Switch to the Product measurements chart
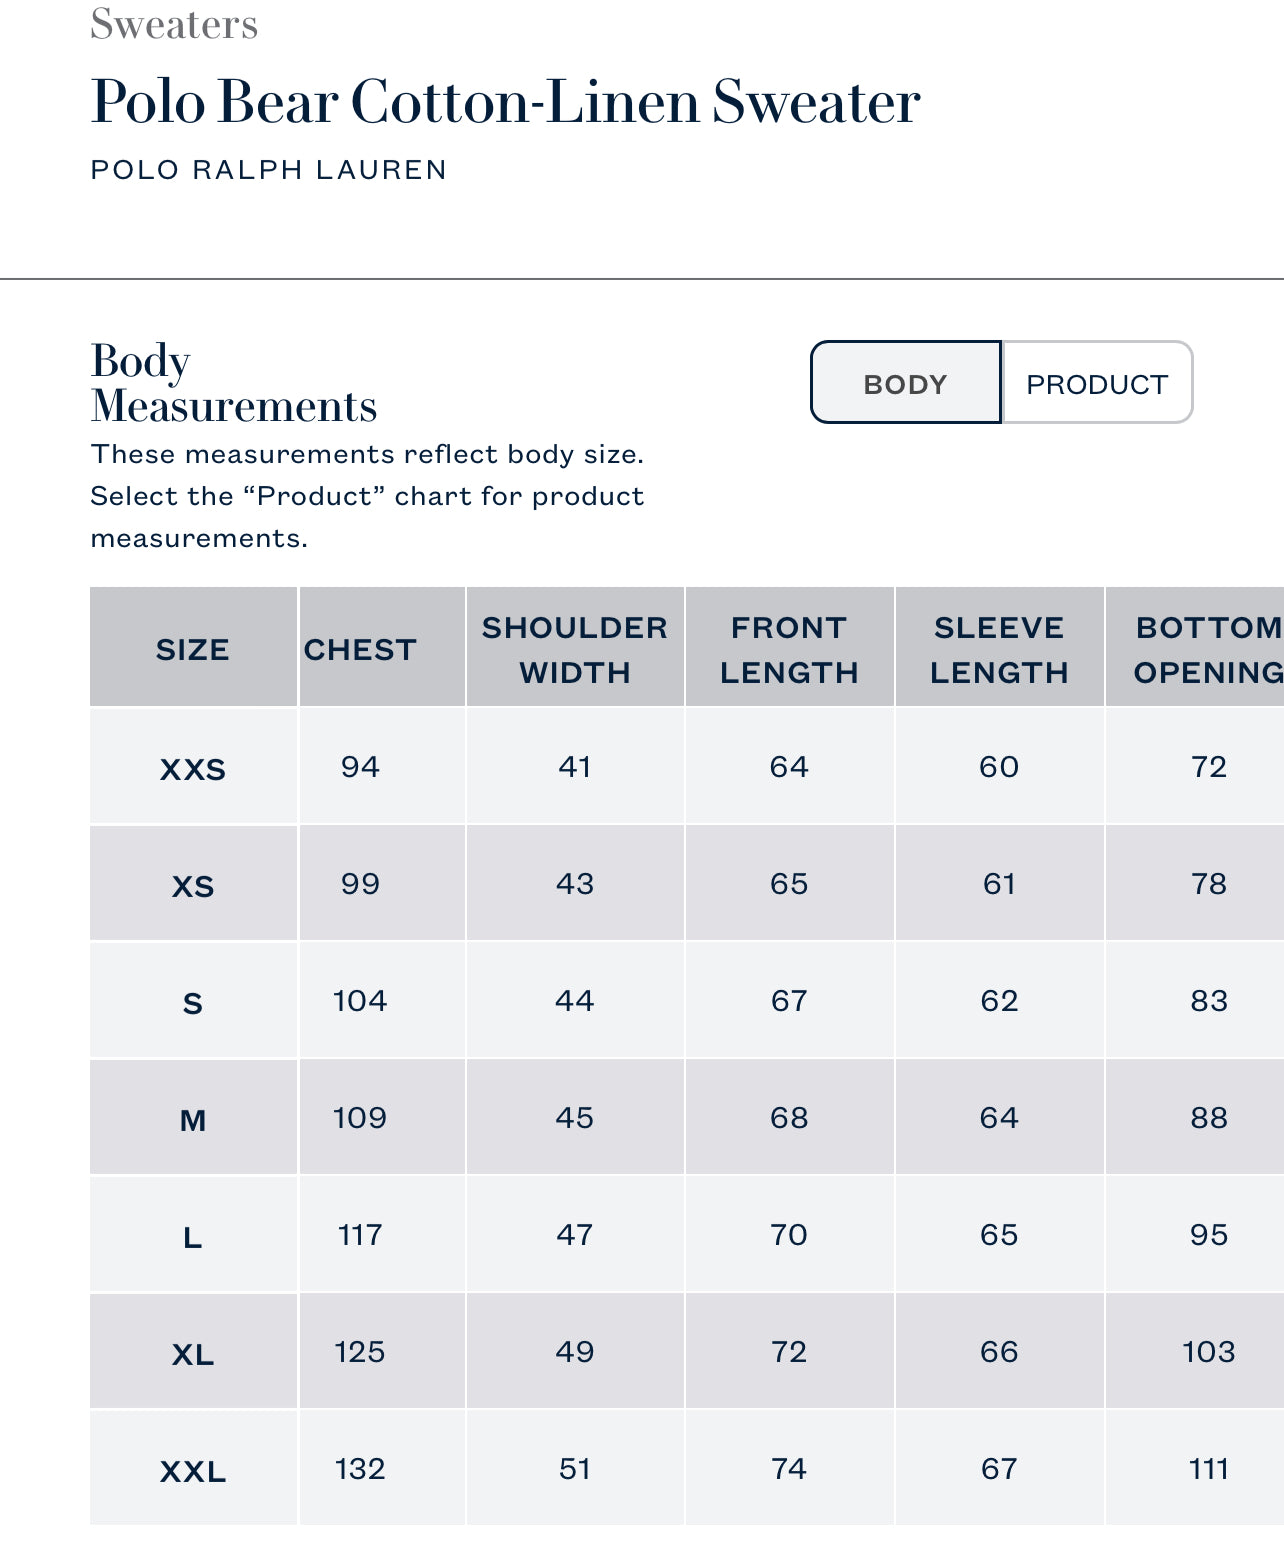This screenshot has height=1544, width=1284. (x=1096, y=384)
